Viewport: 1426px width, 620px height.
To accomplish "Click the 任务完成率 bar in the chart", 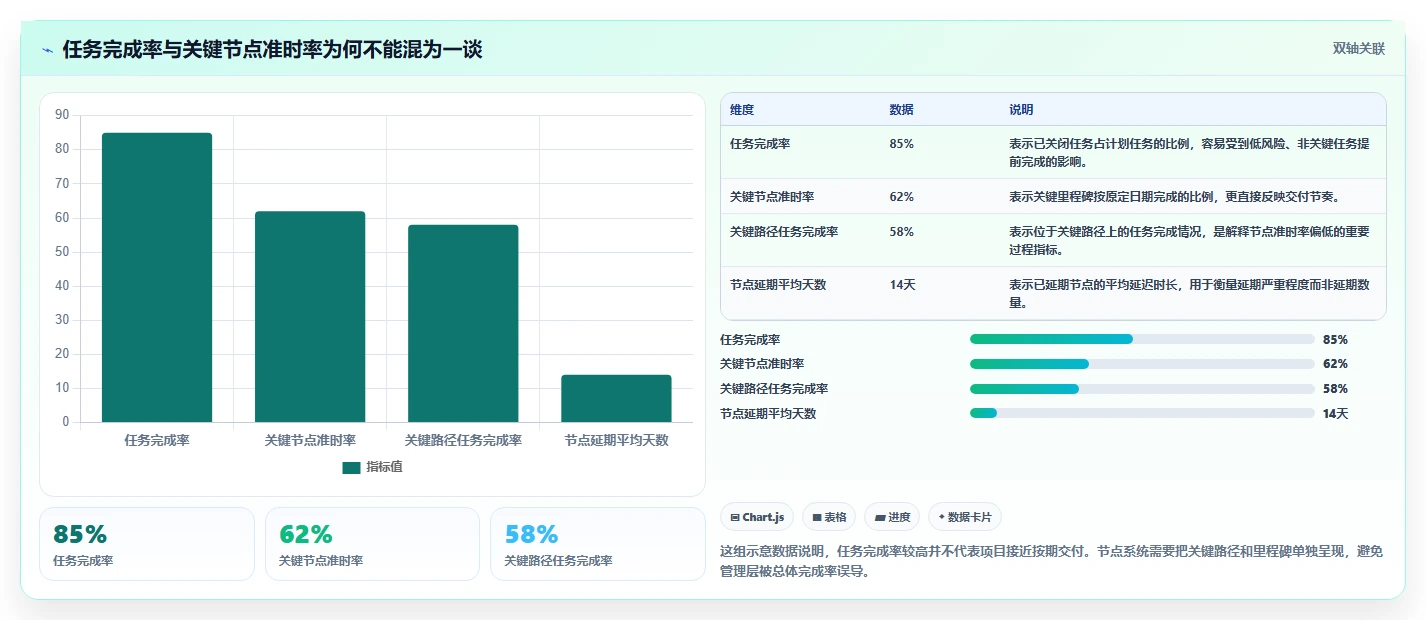I will [157, 277].
